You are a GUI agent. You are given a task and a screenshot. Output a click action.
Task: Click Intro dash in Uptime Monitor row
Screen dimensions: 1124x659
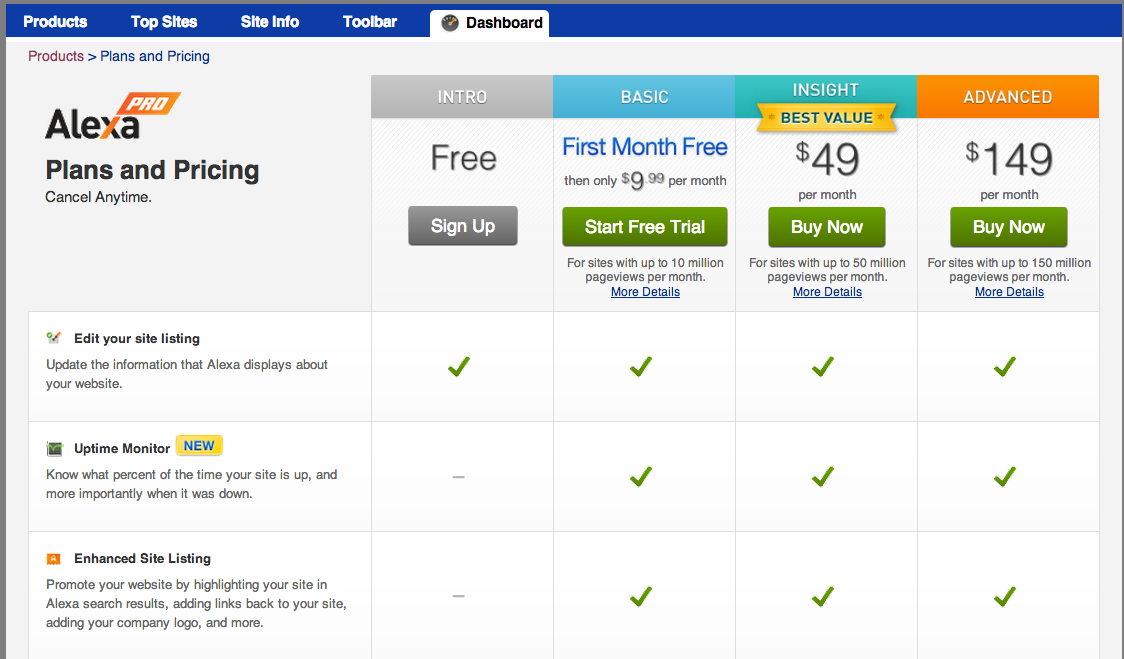click(x=459, y=477)
